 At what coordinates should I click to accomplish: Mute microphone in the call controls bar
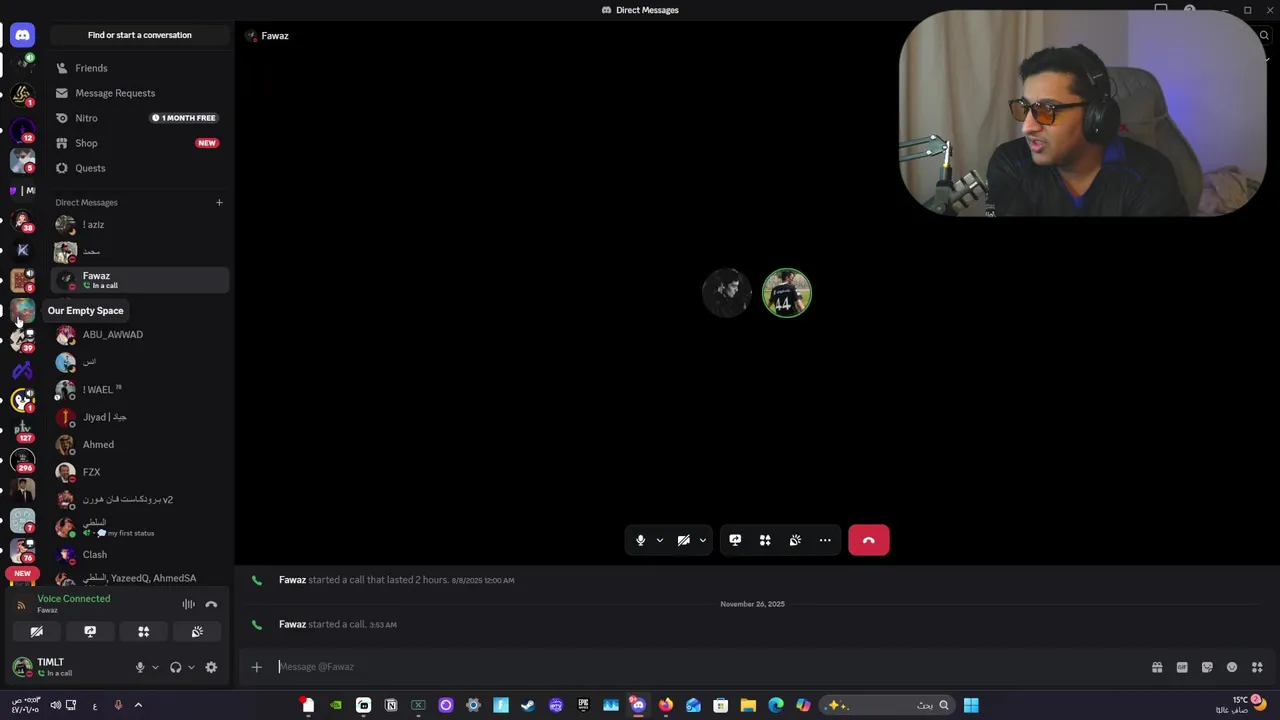click(640, 540)
